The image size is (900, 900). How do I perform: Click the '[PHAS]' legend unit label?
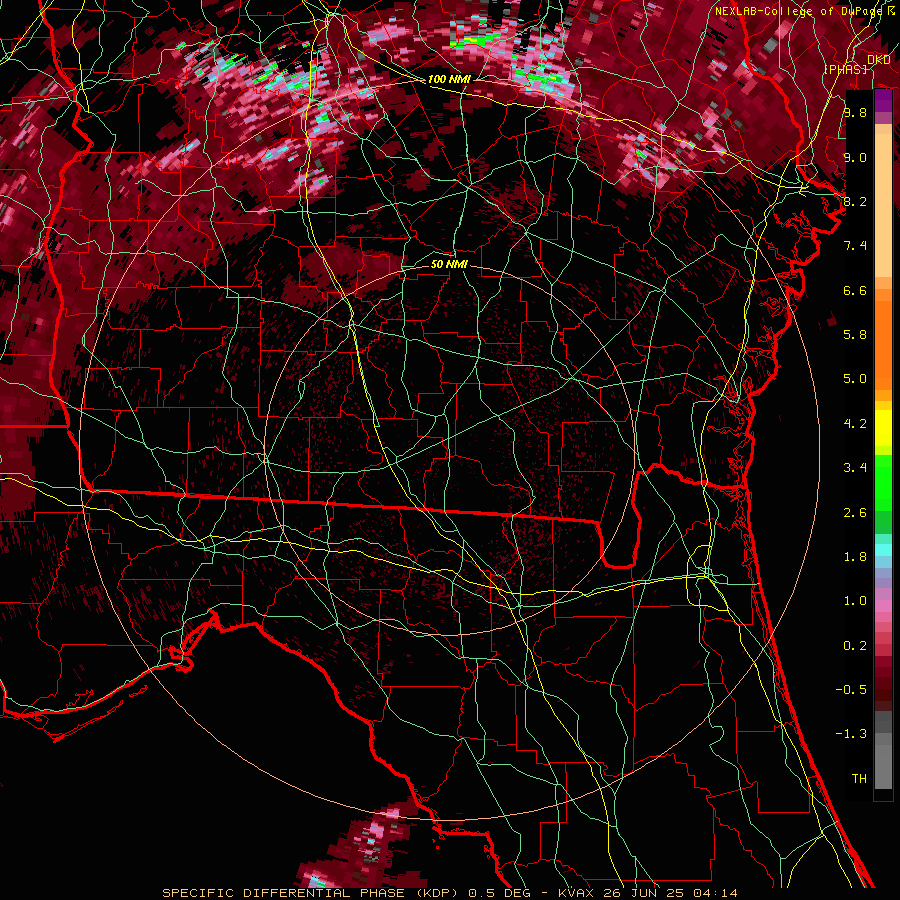[x=845, y=69]
